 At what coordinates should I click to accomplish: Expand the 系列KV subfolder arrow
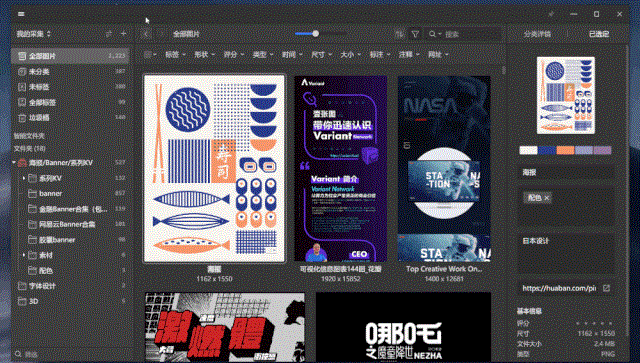pyautogui.click(x=24, y=178)
